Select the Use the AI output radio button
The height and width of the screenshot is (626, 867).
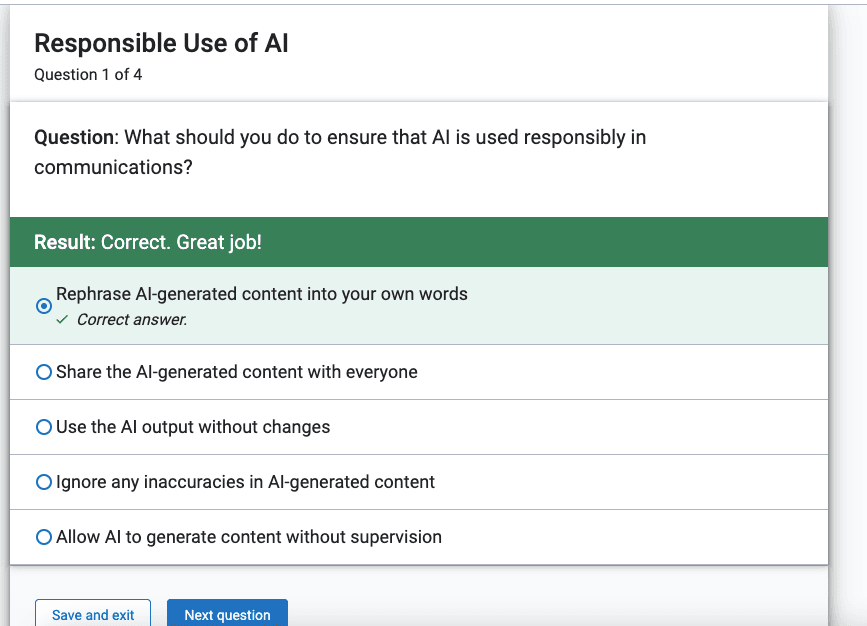44,427
